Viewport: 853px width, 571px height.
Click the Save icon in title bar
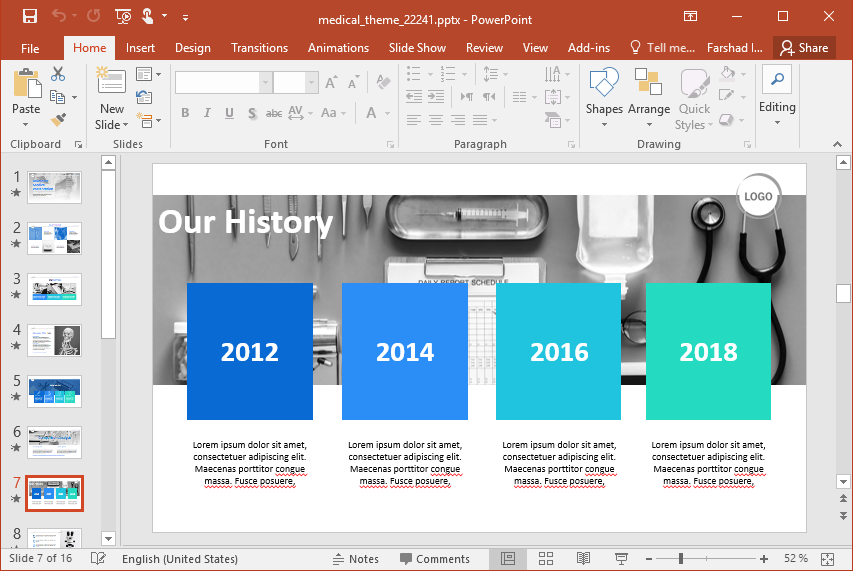point(29,17)
